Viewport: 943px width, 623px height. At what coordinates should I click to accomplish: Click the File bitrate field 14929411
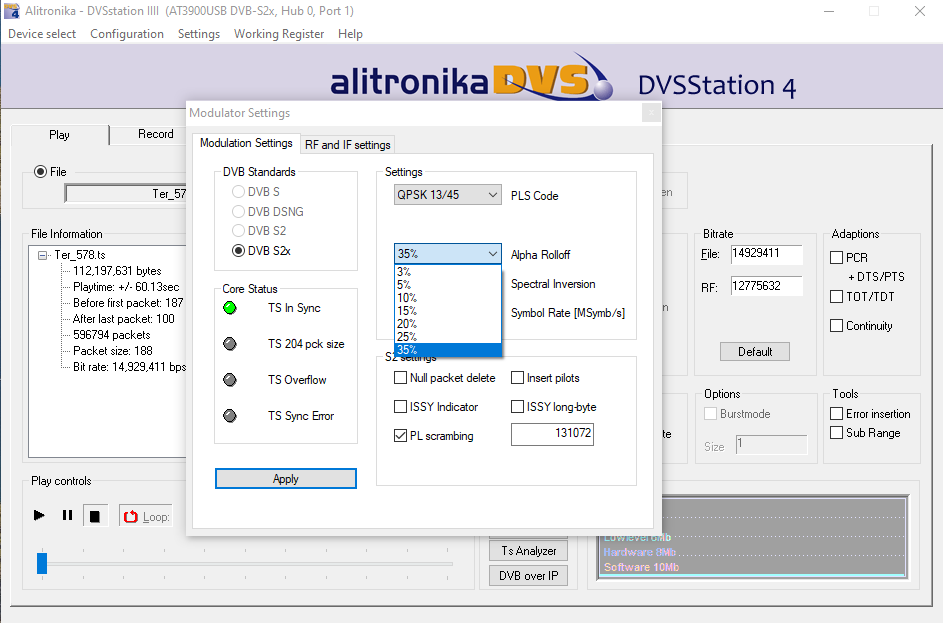coord(767,254)
